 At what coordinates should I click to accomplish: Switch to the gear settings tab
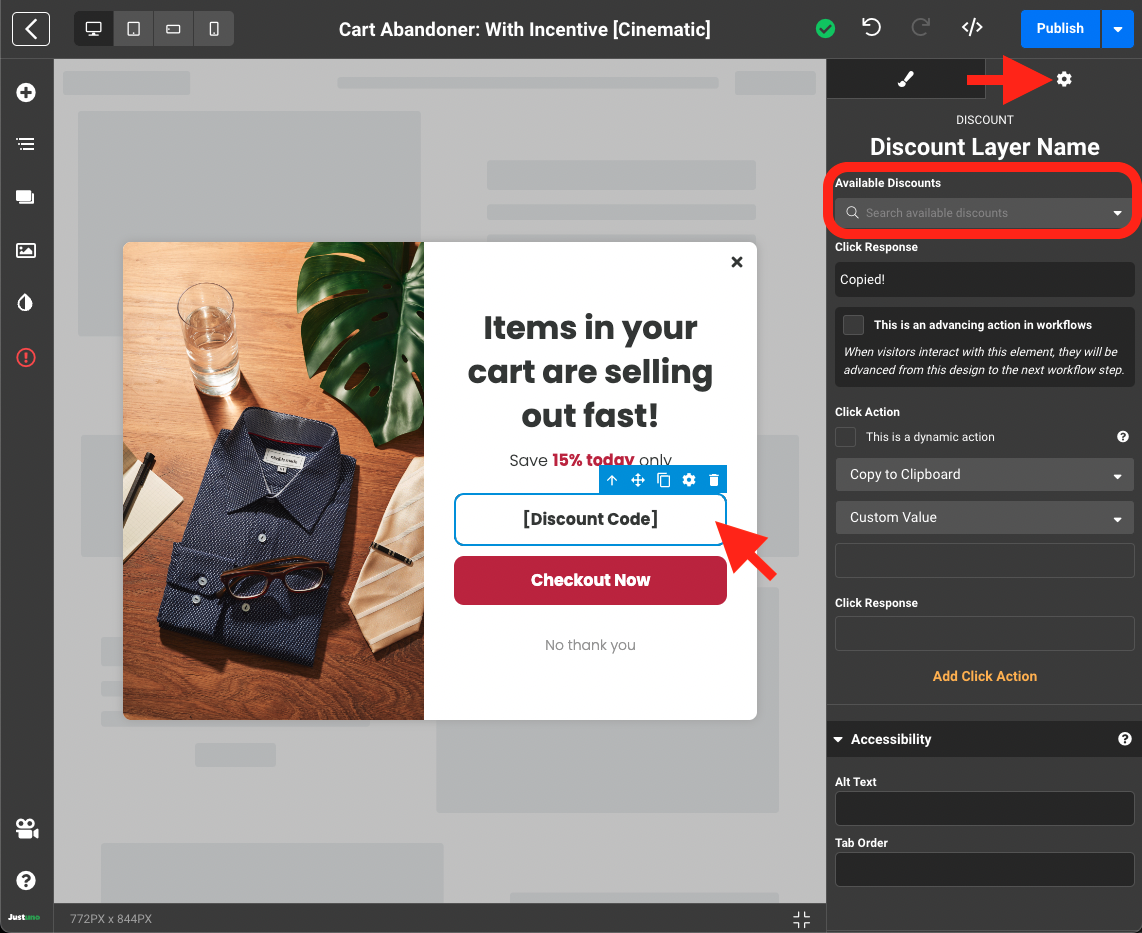click(1064, 79)
